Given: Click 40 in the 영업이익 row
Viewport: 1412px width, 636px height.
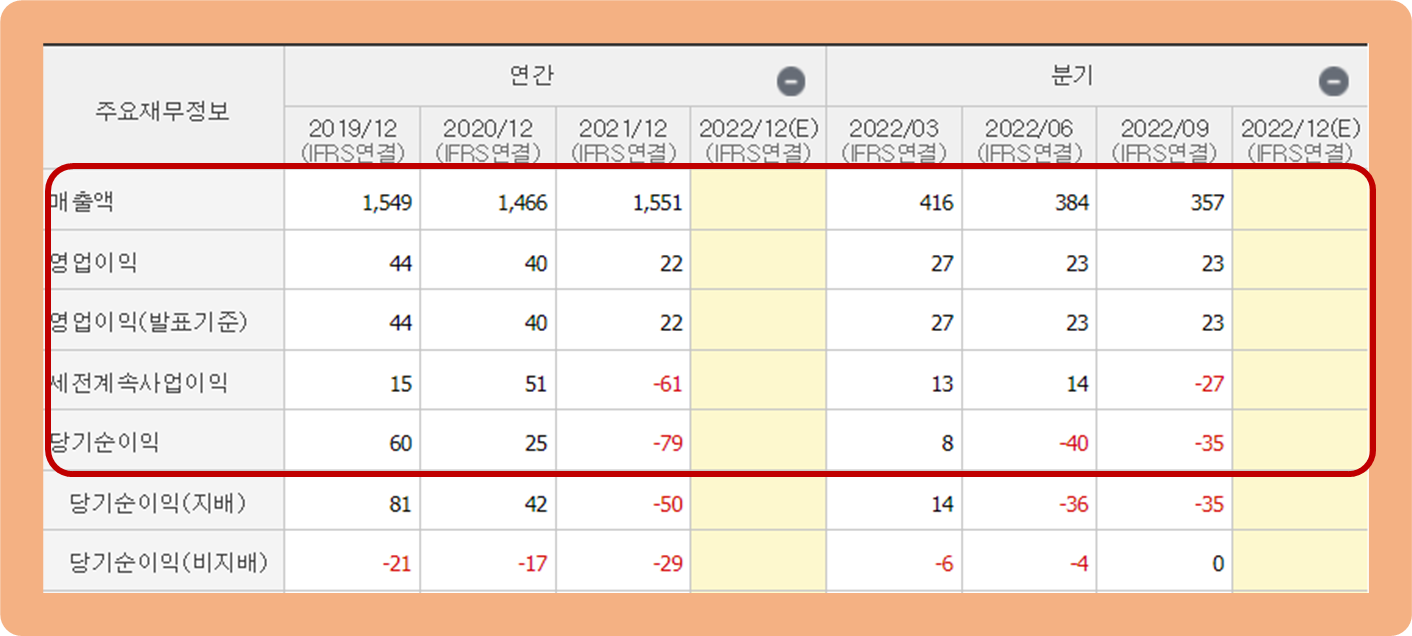Looking at the screenshot, I should (x=536, y=264).
